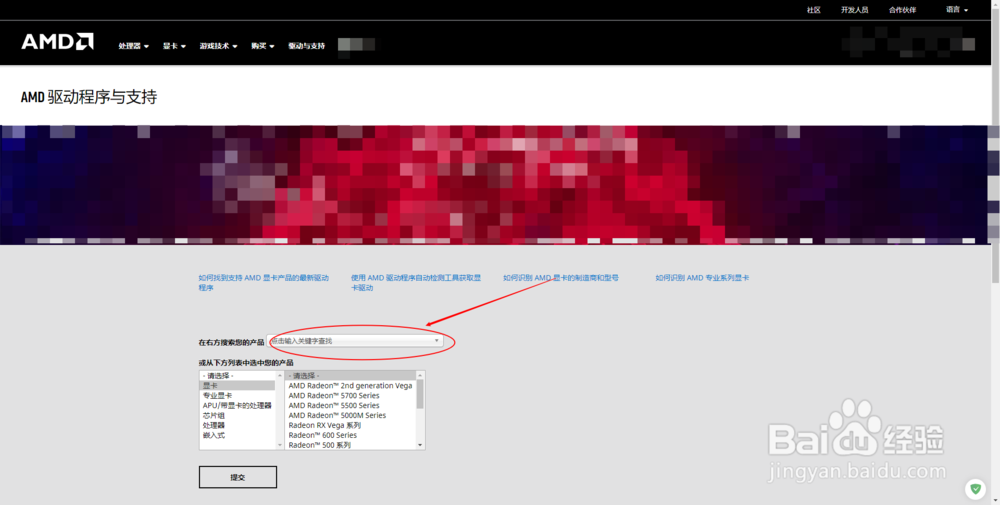Image resolution: width=1000 pixels, height=505 pixels.
Task: Select 嵌入式 in the category list
Action: pyautogui.click(x=237, y=435)
